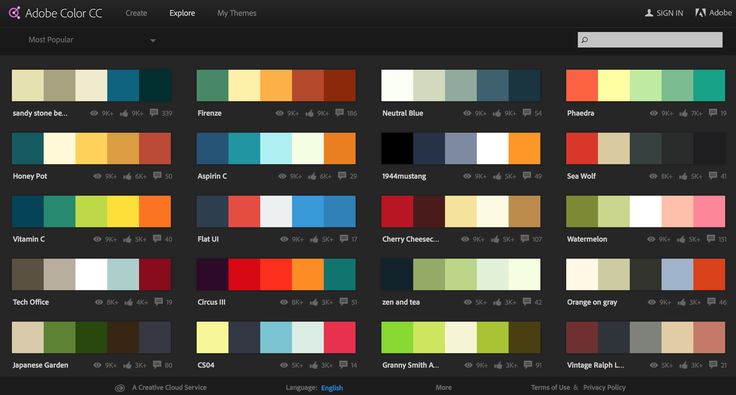Open the Aspirin C theme title

[212, 176]
